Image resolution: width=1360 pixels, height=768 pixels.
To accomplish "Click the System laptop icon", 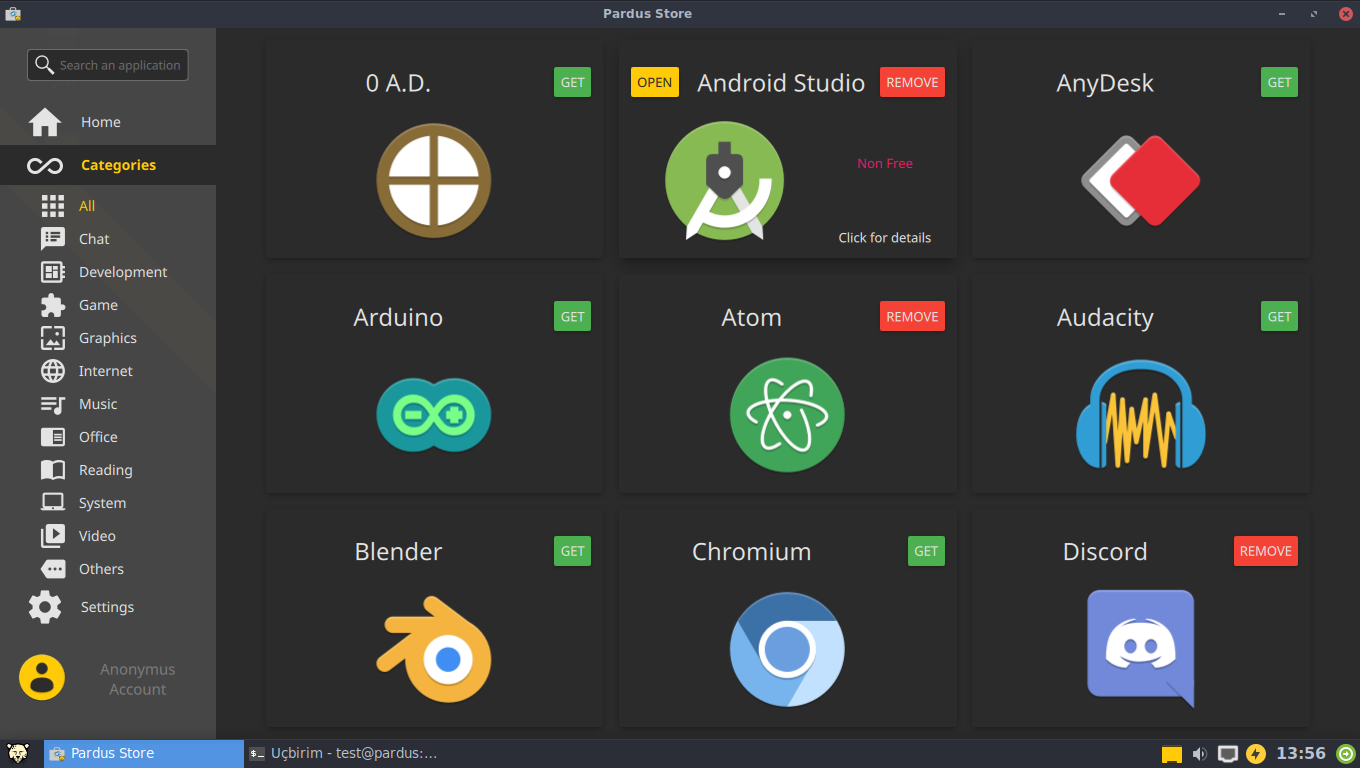I will tap(53, 503).
